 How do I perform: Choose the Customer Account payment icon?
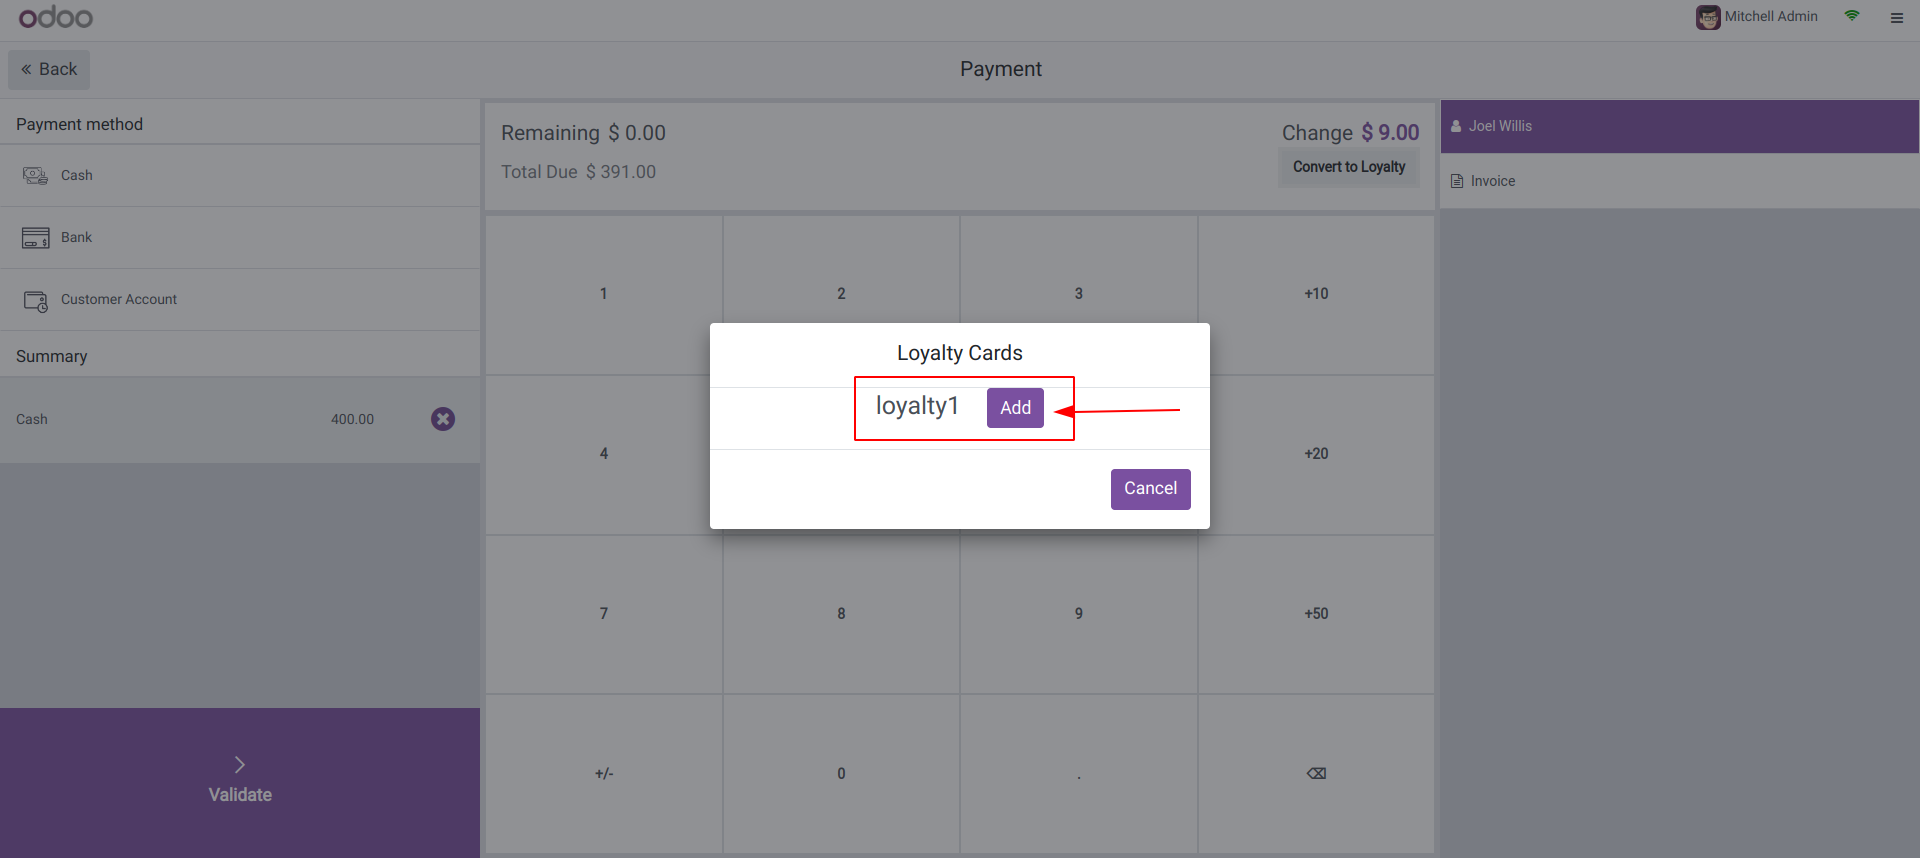point(35,300)
